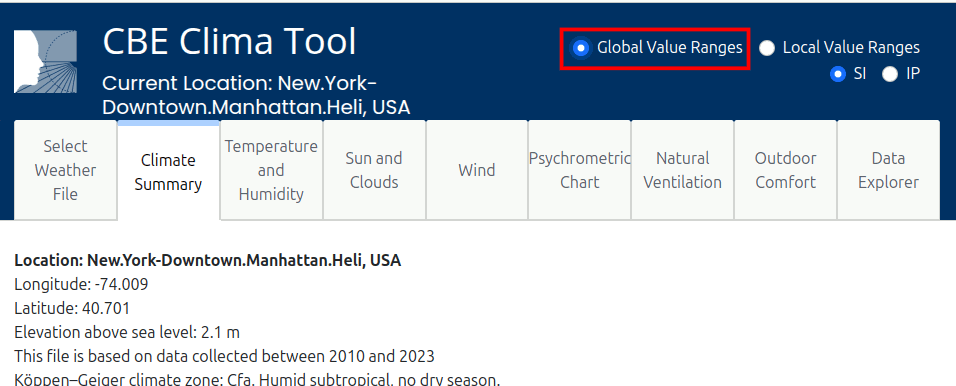Click the Köppen–Geiger climate zone line
Viewport: 956px width, 386px height.
pos(257,381)
